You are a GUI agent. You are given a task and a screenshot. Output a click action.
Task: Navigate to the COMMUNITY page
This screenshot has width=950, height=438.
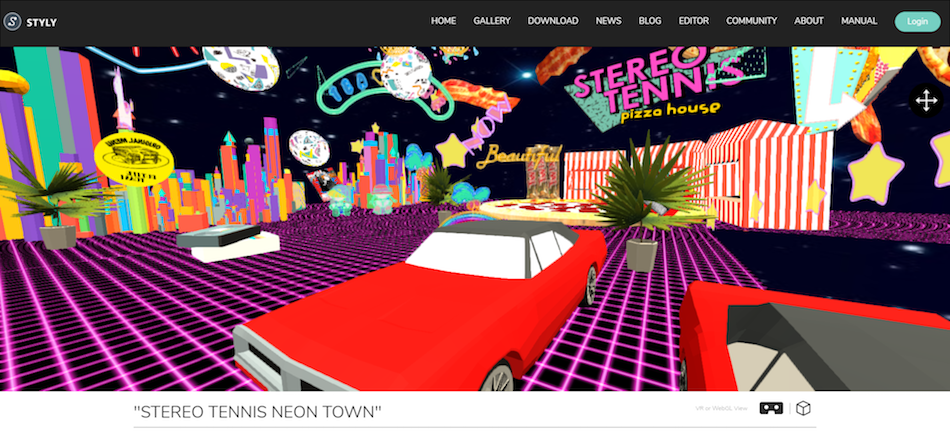tap(751, 21)
